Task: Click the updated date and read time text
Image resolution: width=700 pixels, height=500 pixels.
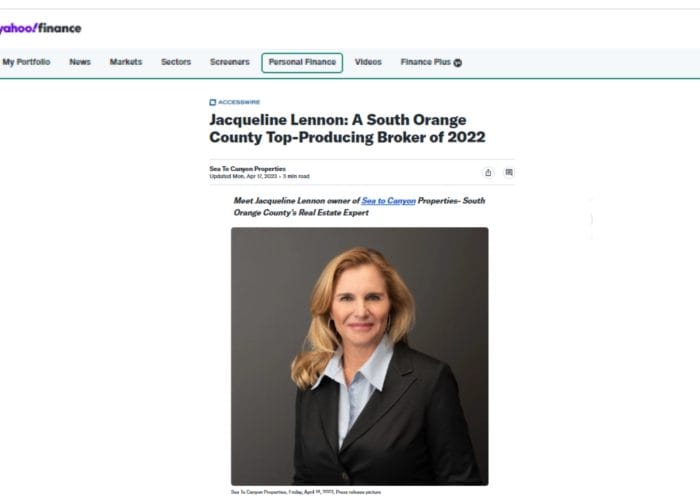Action: tap(259, 176)
